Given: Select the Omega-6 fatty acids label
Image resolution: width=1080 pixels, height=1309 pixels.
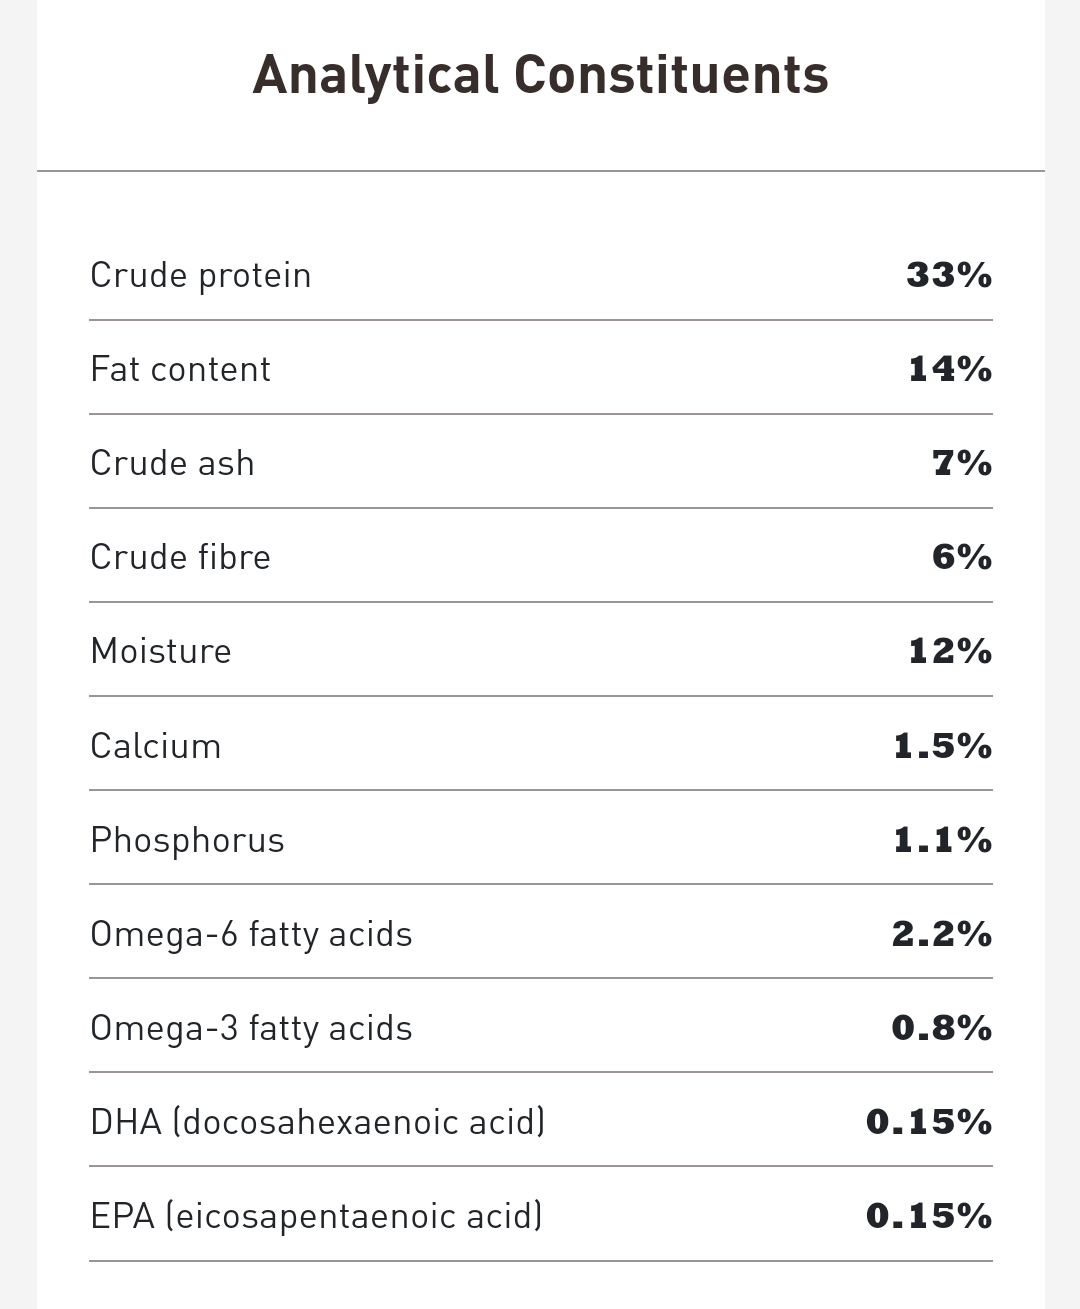Looking at the screenshot, I should 251,934.
